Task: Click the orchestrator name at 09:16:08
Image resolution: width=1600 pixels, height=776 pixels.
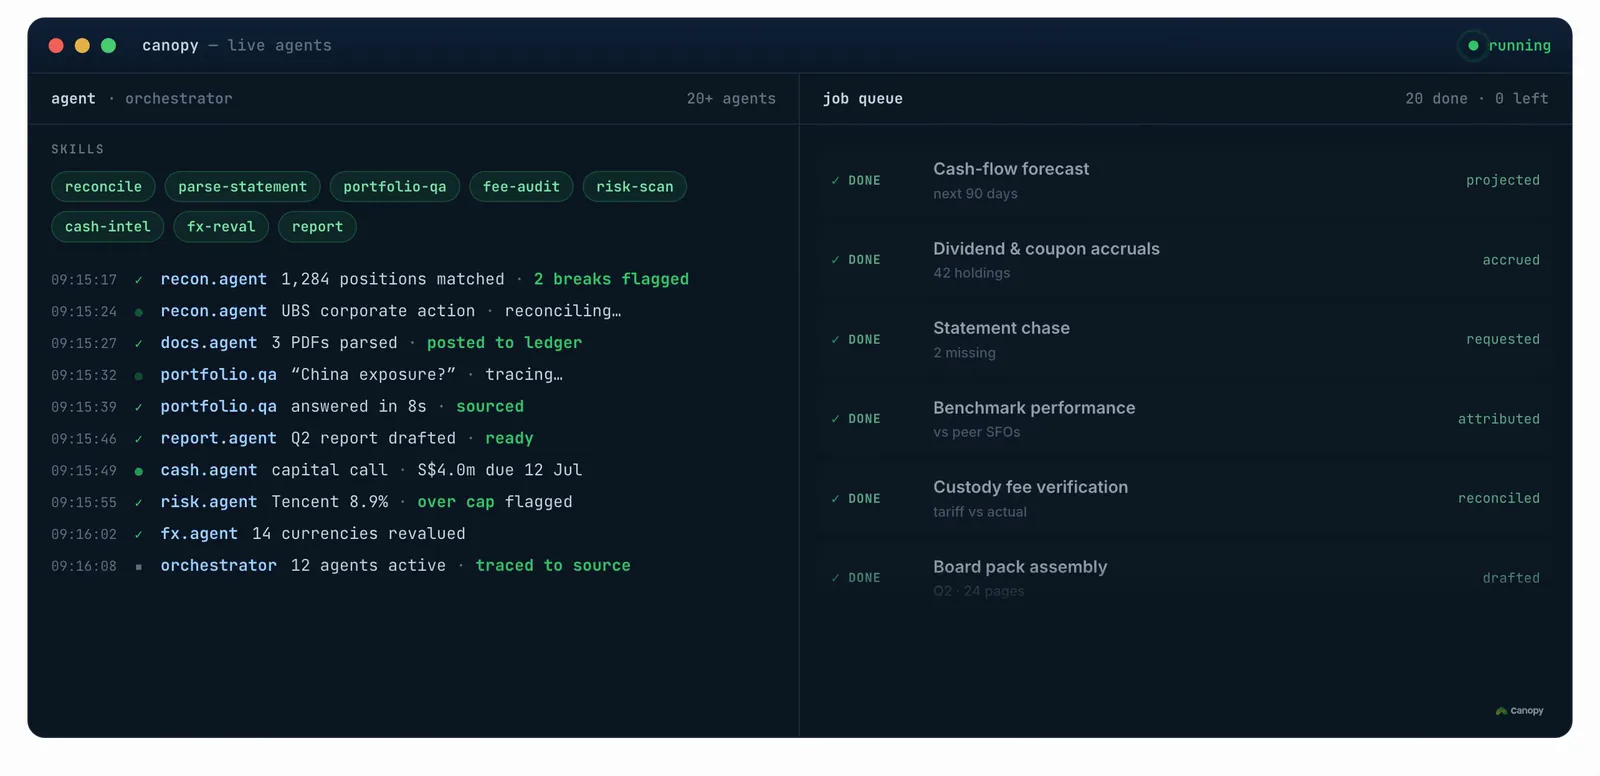Action: (x=218, y=566)
